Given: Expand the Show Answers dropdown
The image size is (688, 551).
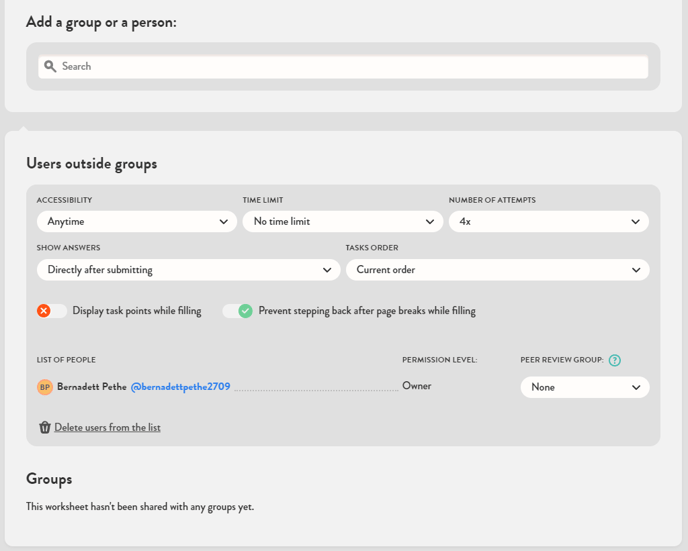Looking at the screenshot, I should coord(188,270).
